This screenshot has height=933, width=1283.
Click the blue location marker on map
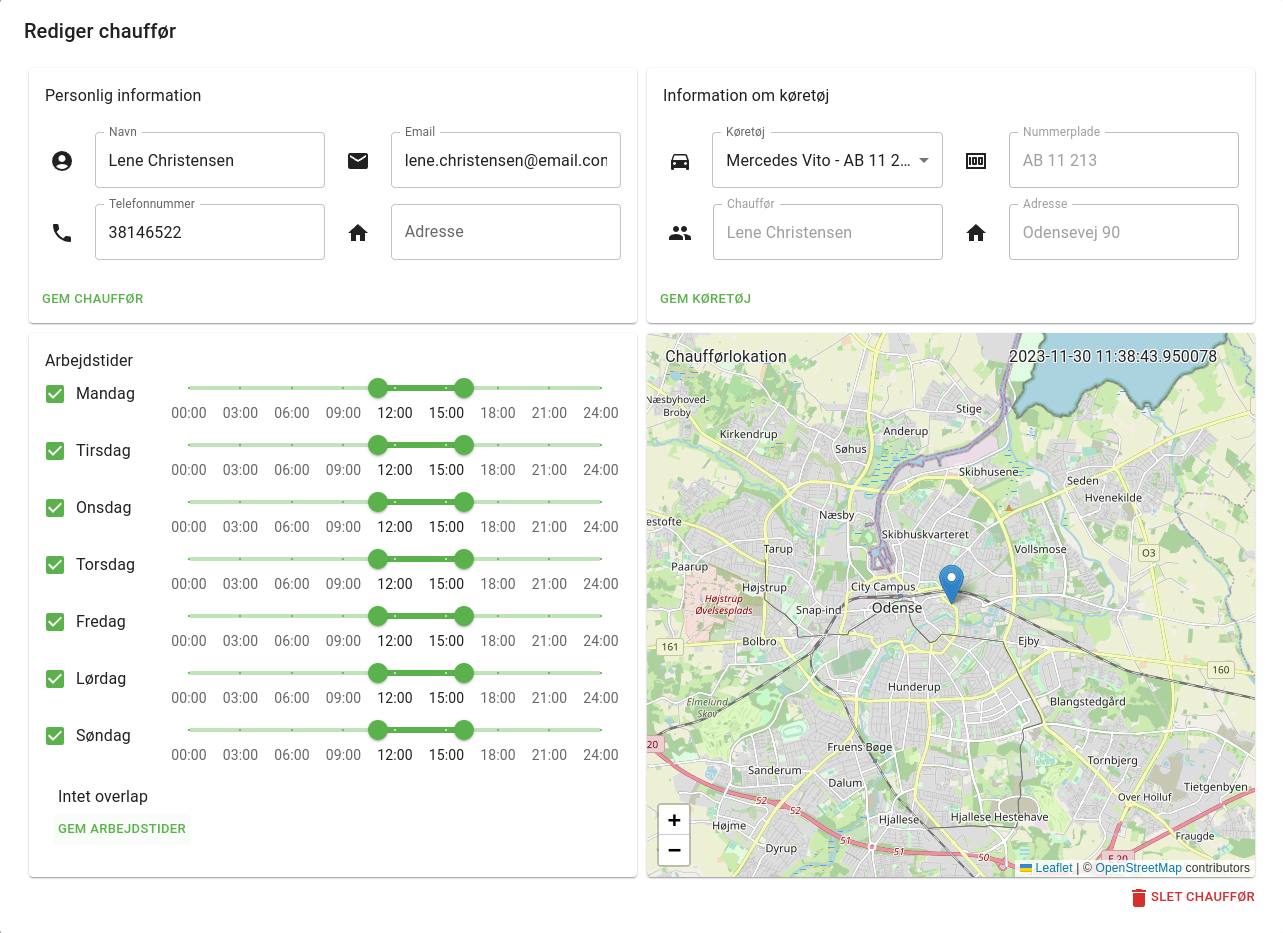(x=952, y=582)
